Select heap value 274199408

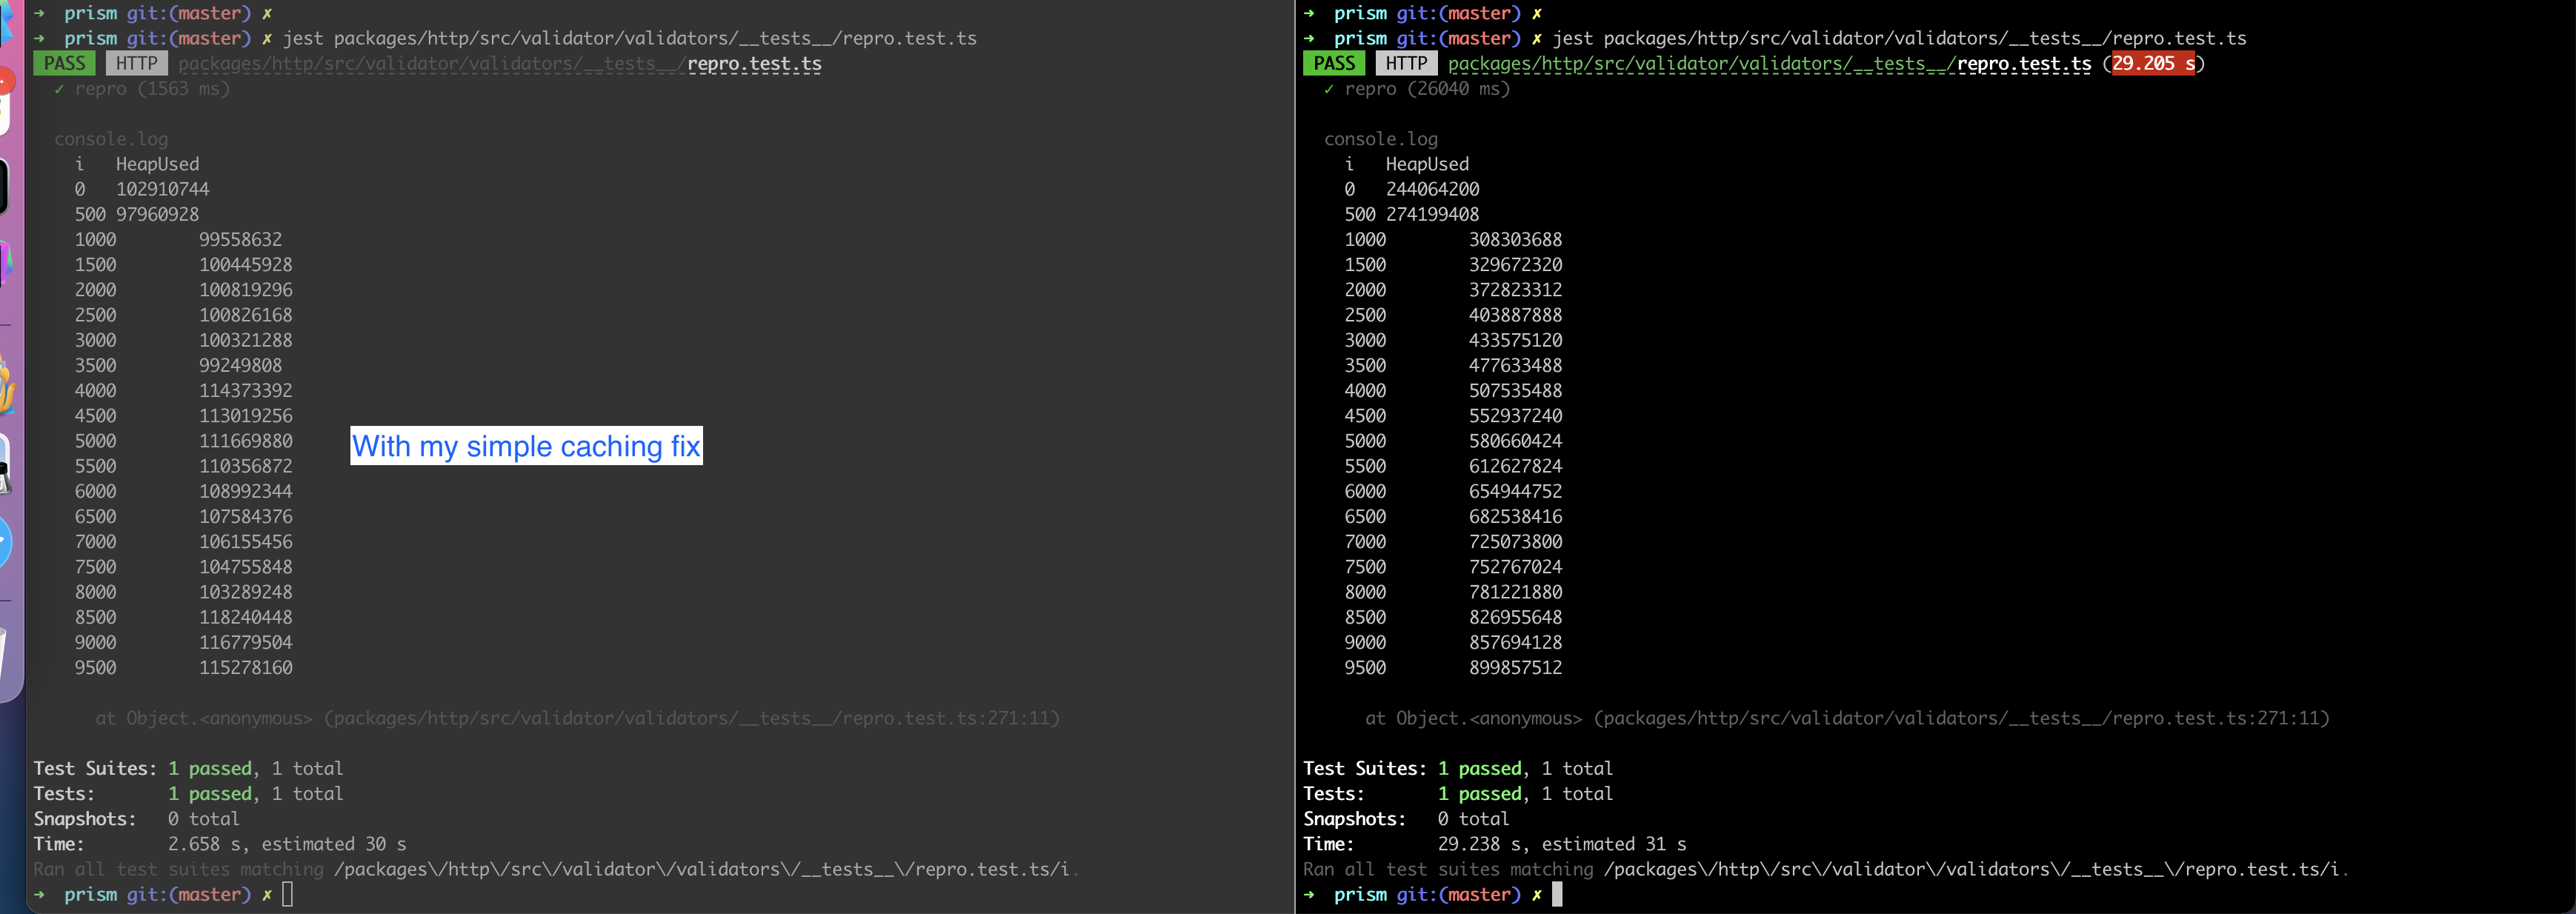[1432, 214]
